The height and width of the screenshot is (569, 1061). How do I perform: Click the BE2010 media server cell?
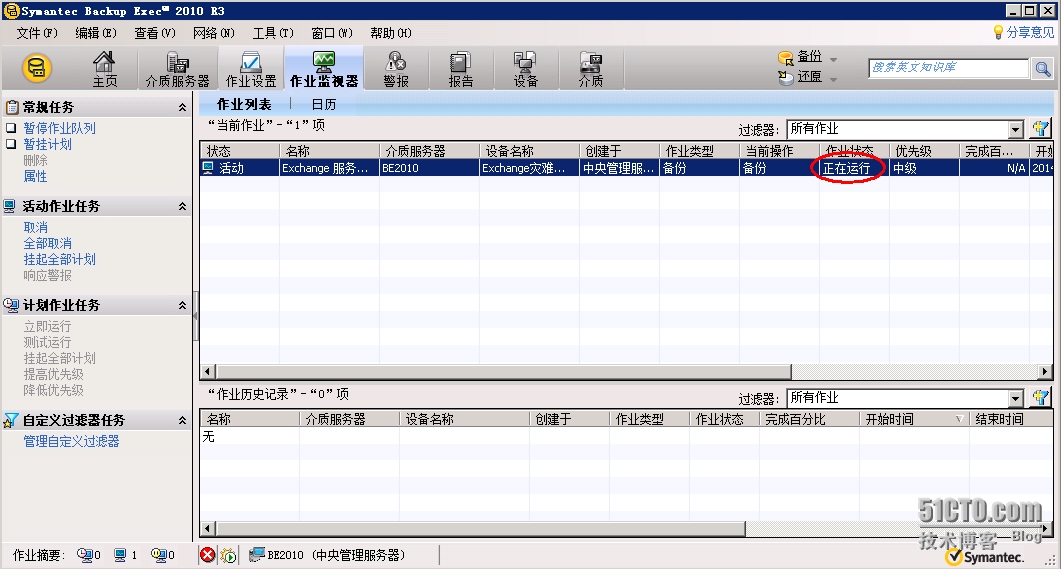429,168
